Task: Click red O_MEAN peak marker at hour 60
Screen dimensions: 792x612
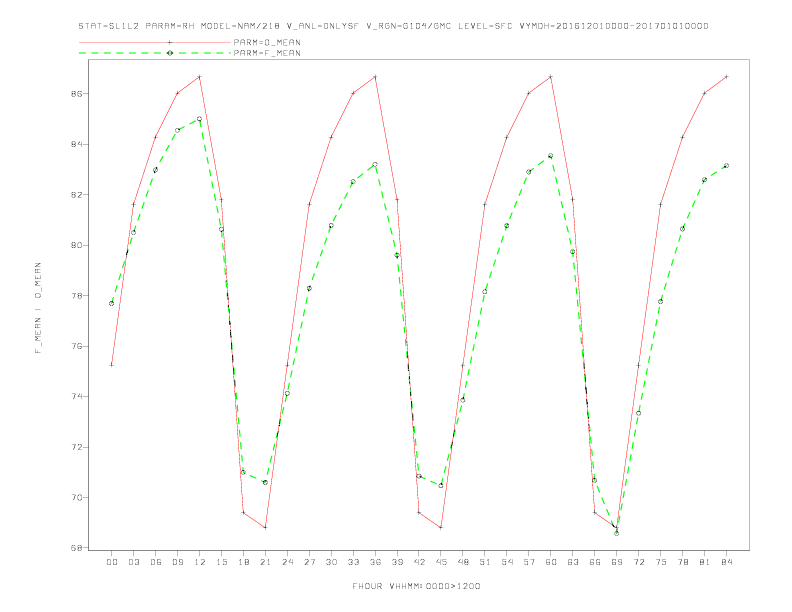Action: click(x=551, y=77)
